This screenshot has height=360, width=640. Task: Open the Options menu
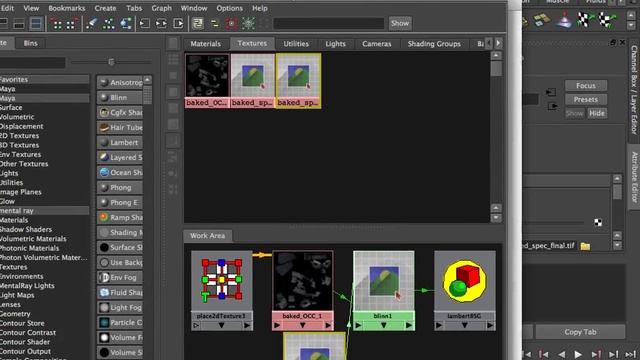(229, 8)
